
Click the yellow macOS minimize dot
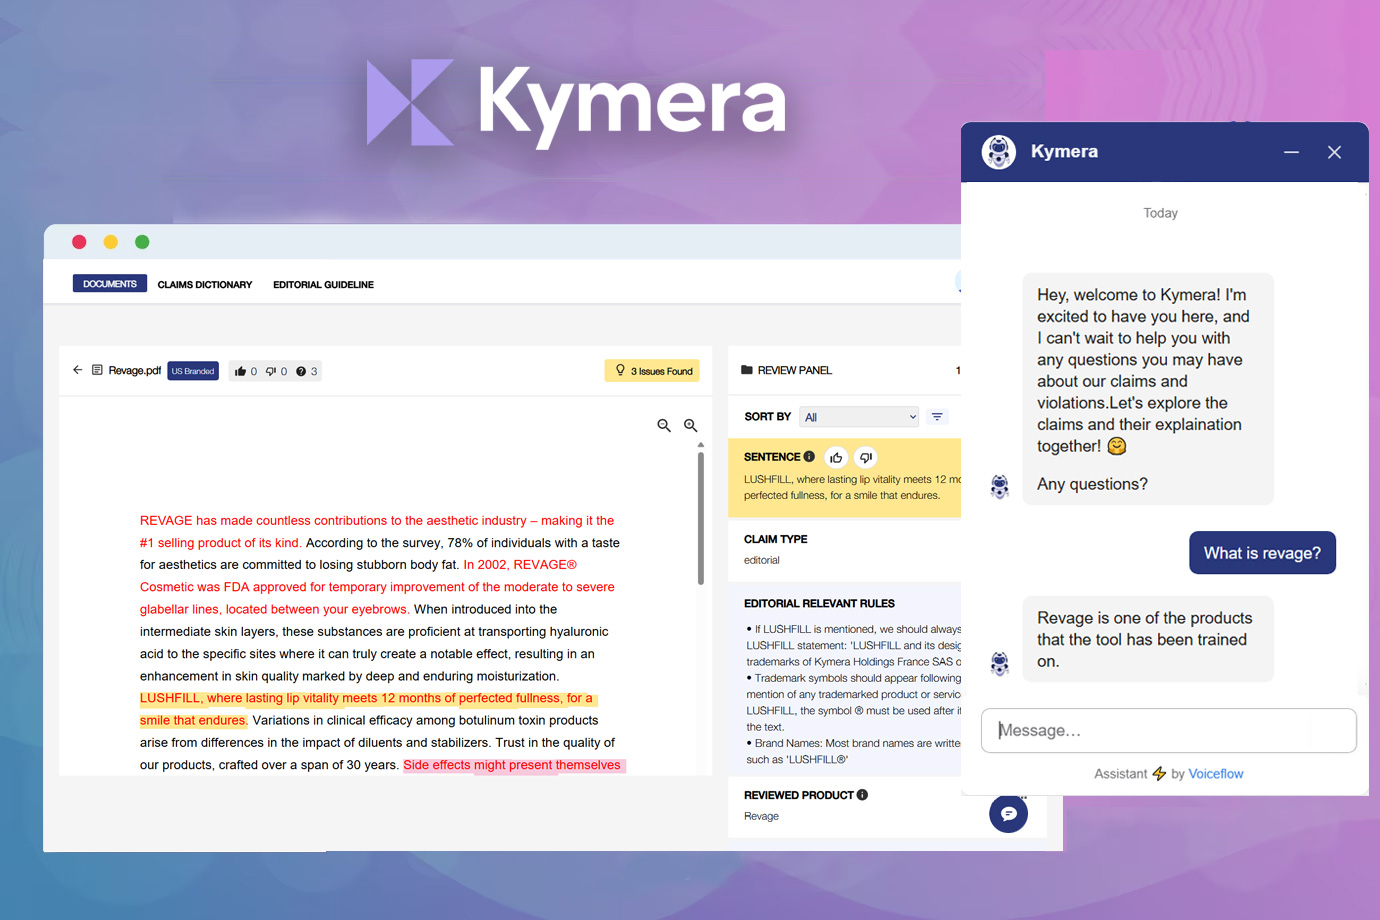(x=111, y=242)
